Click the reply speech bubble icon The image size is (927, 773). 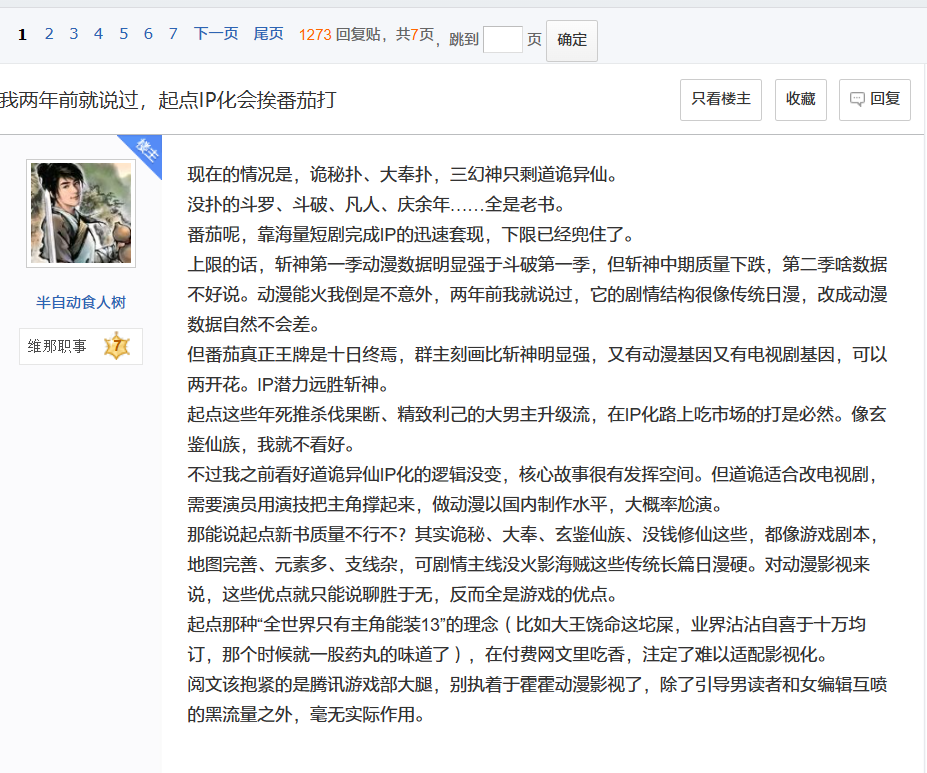857,99
